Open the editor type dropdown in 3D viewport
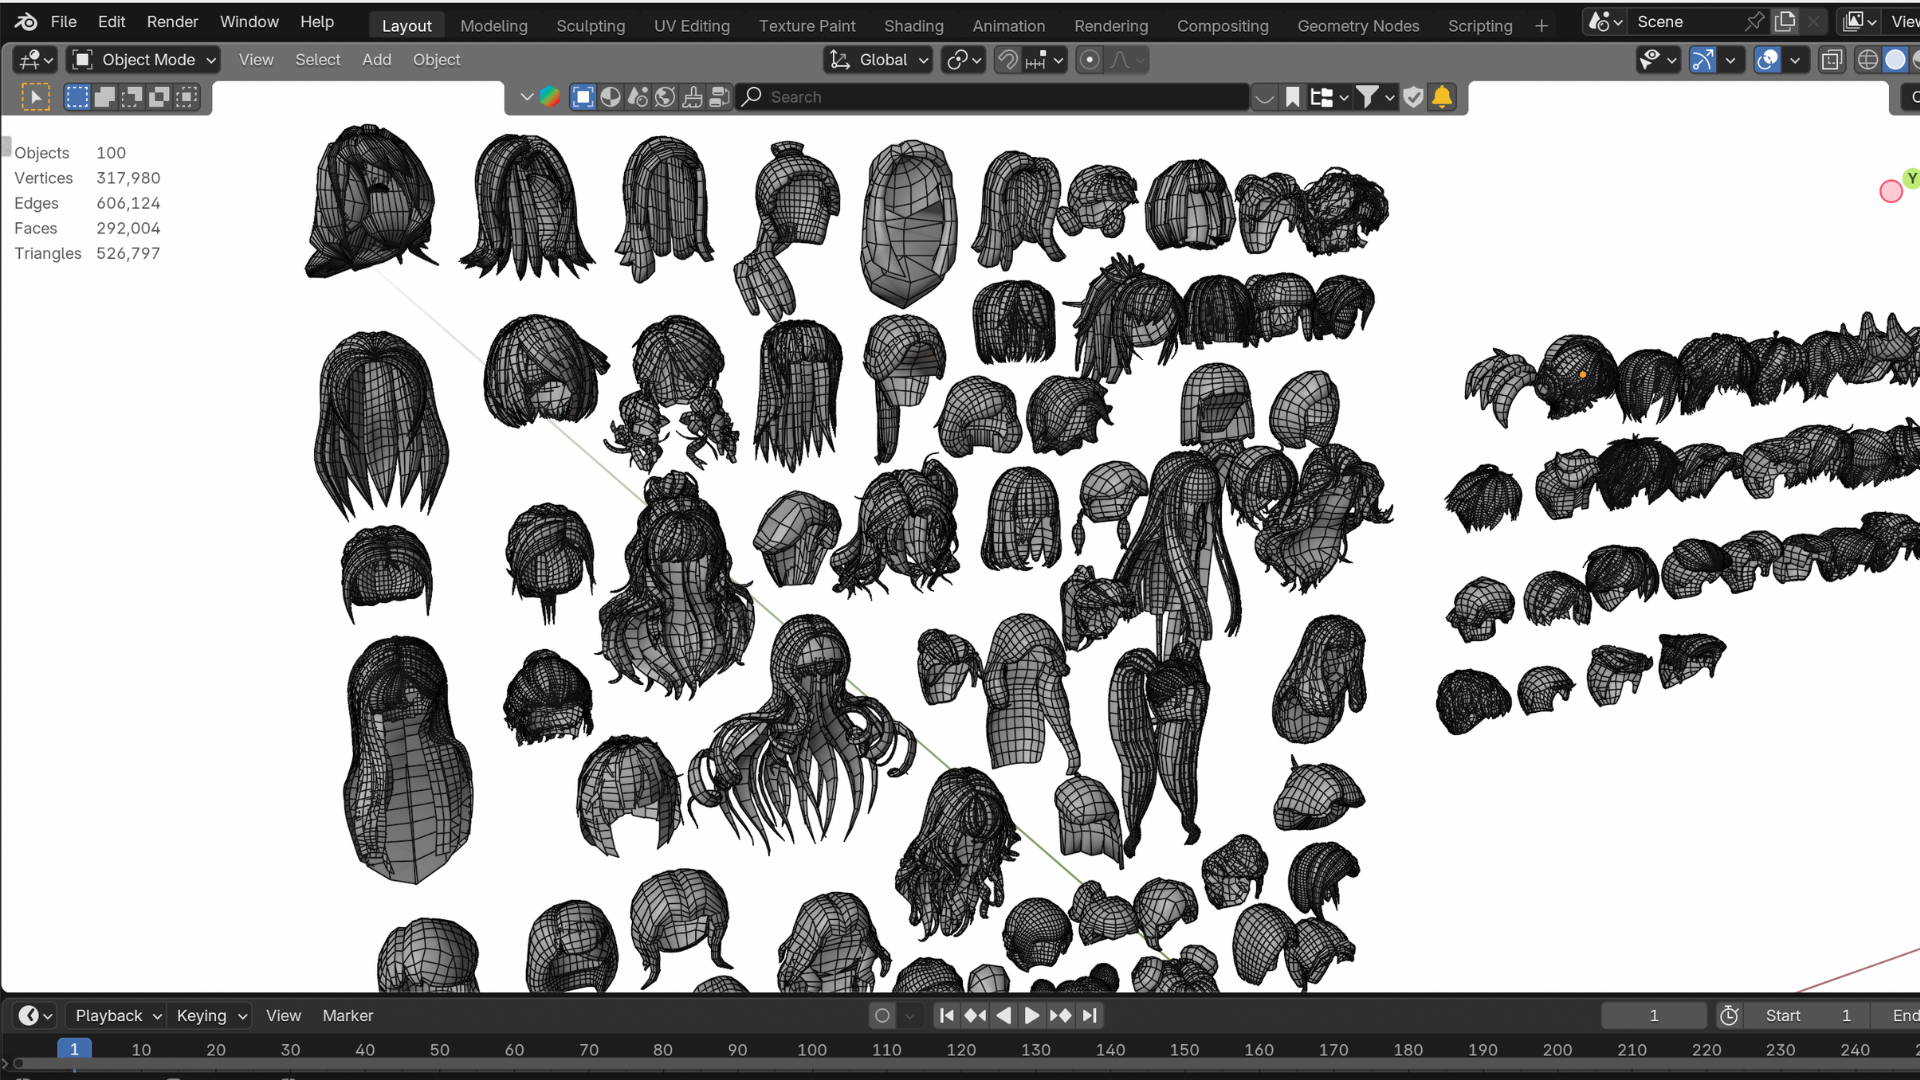The image size is (1920, 1080). 36,60
